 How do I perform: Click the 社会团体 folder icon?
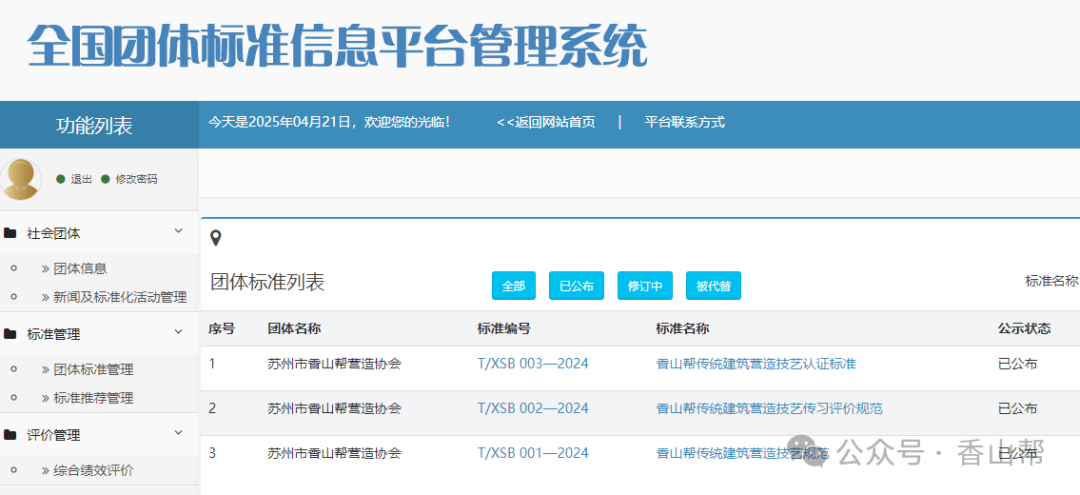point(10,233)
